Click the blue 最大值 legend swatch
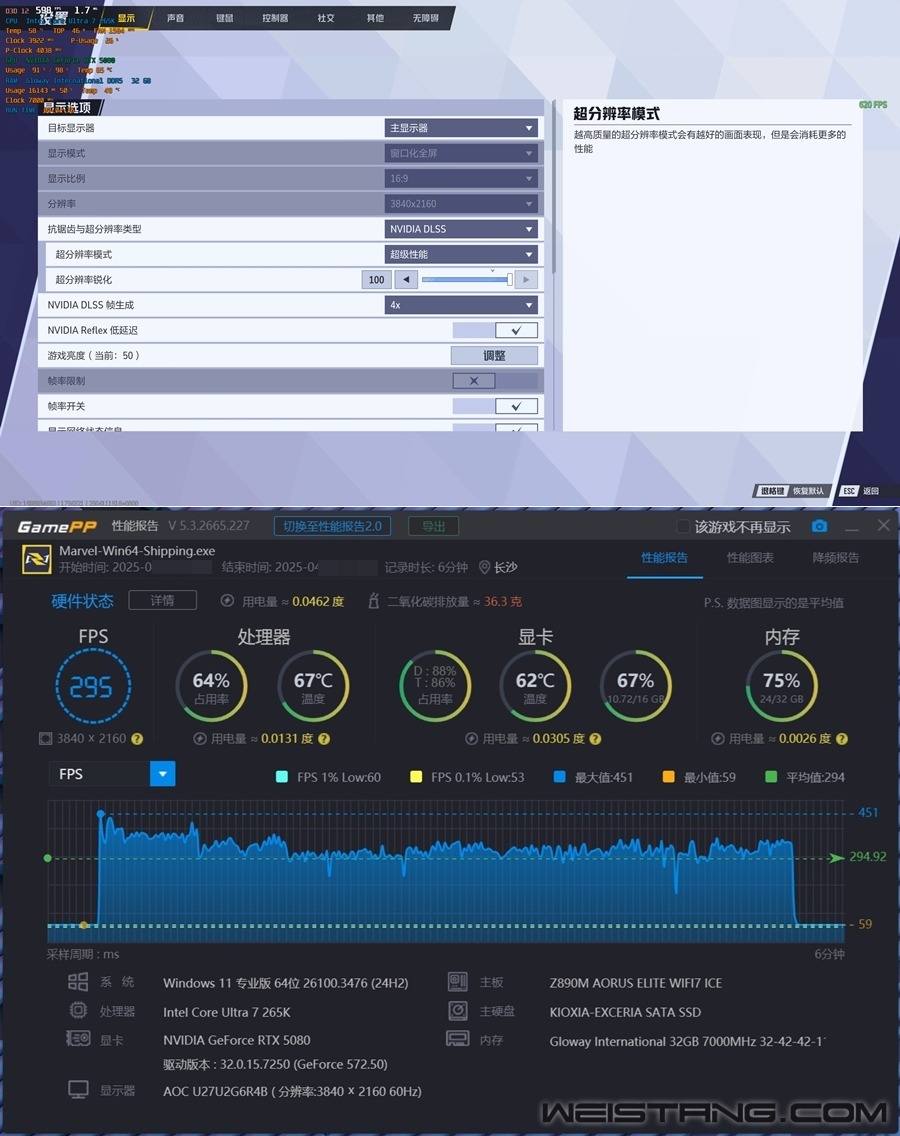Viewport: 900px width, 1136px height. 559,777
